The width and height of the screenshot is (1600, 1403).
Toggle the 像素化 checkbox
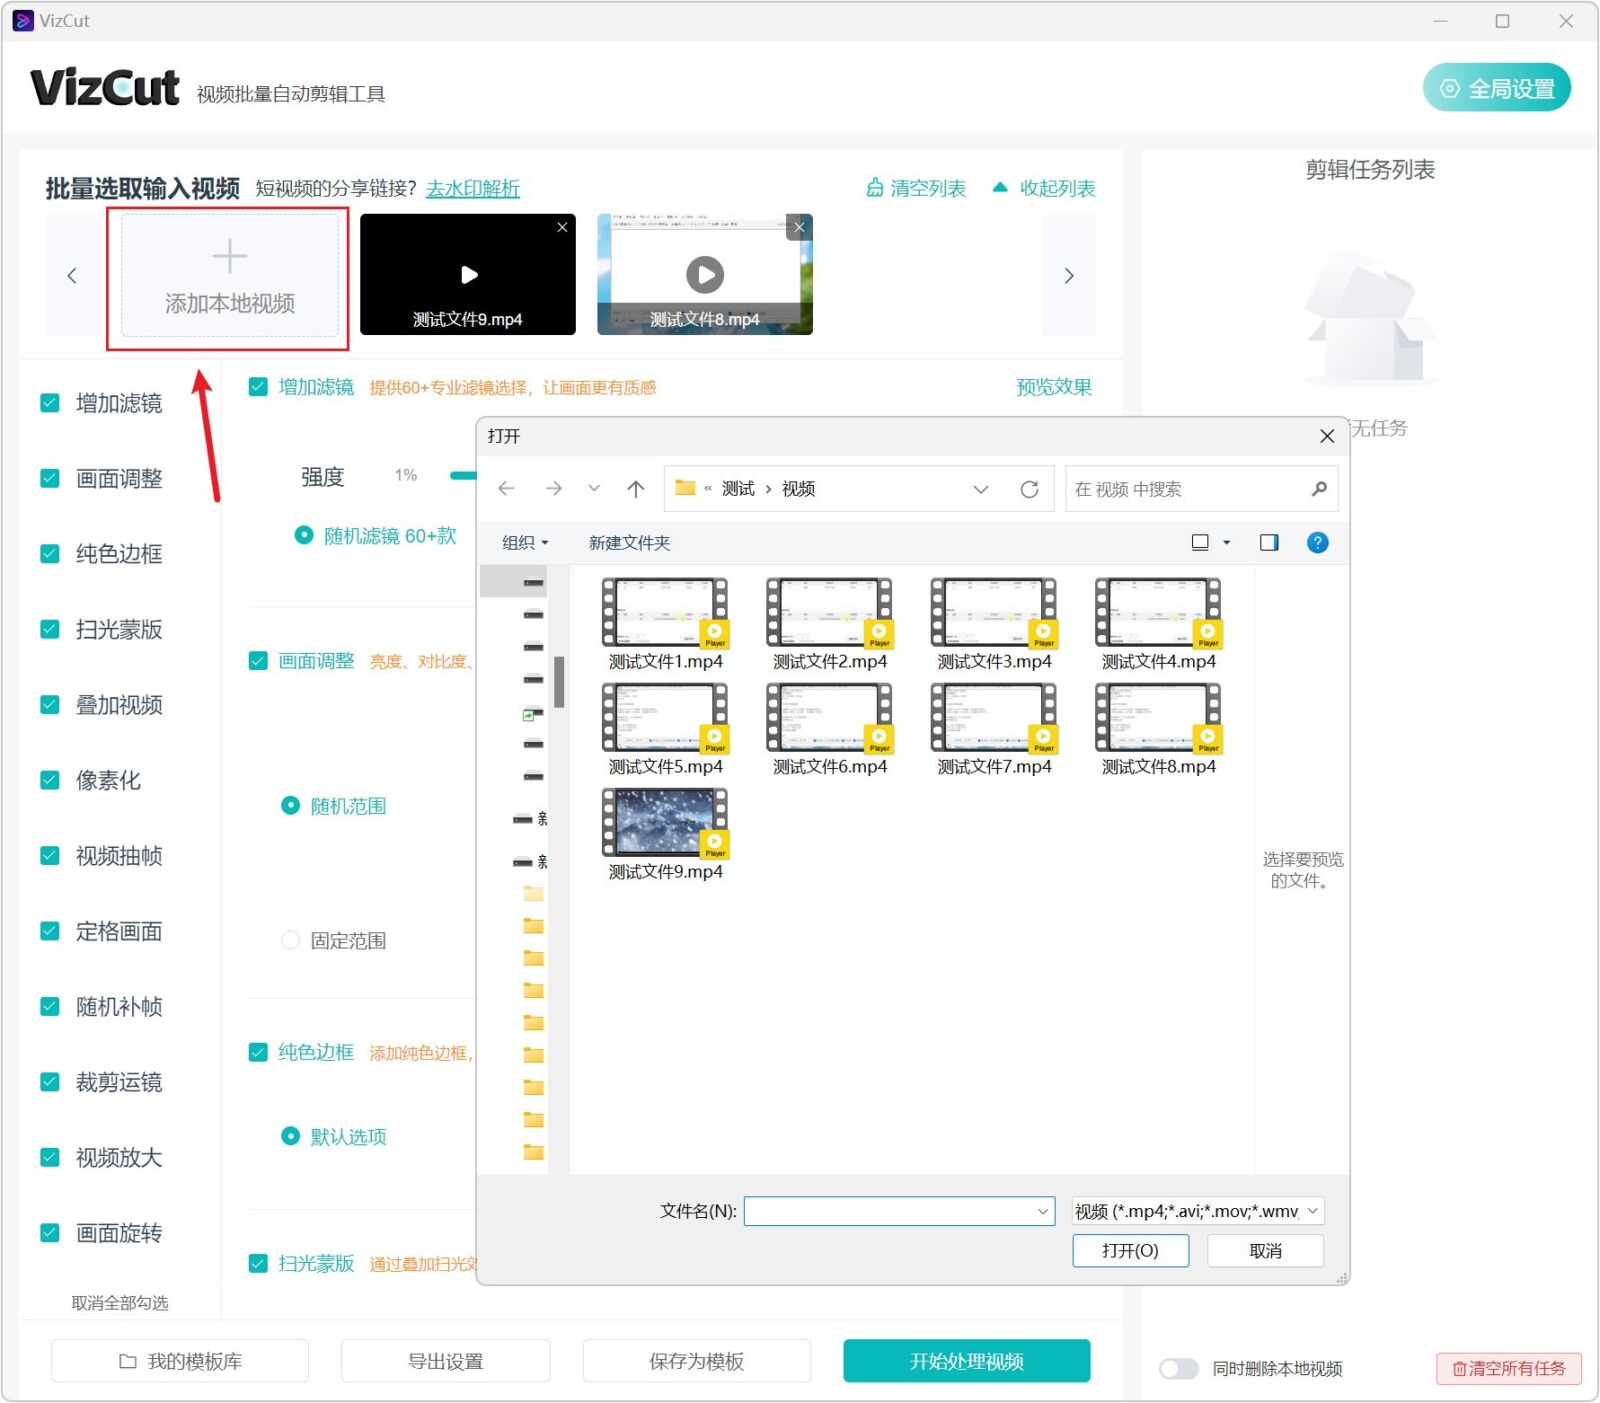[x=49, y=780]
